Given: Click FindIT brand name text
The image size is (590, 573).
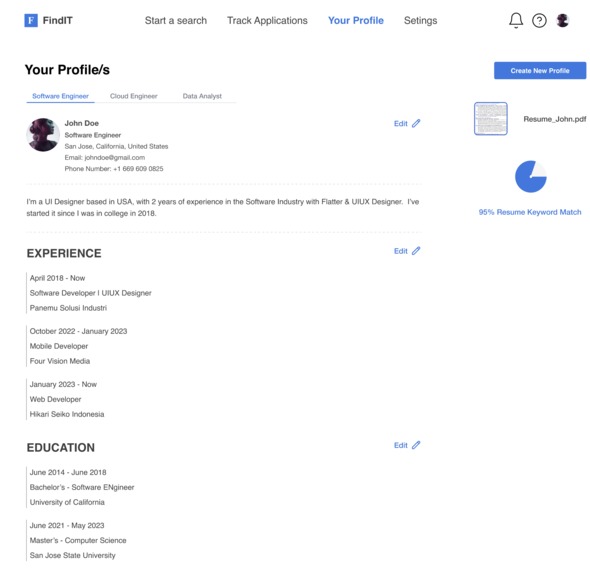Looking at the screenshot, I should [x=58, y=20].
